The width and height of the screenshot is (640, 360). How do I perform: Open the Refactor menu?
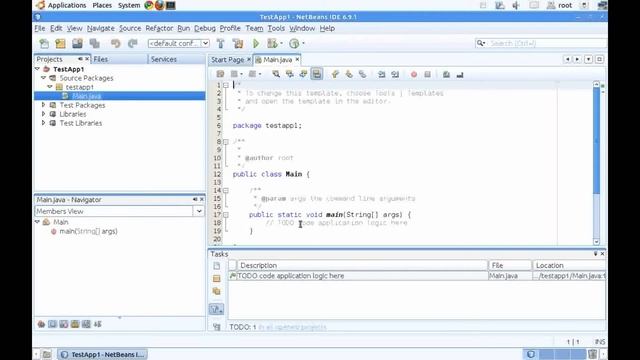(x=159, y=28)
